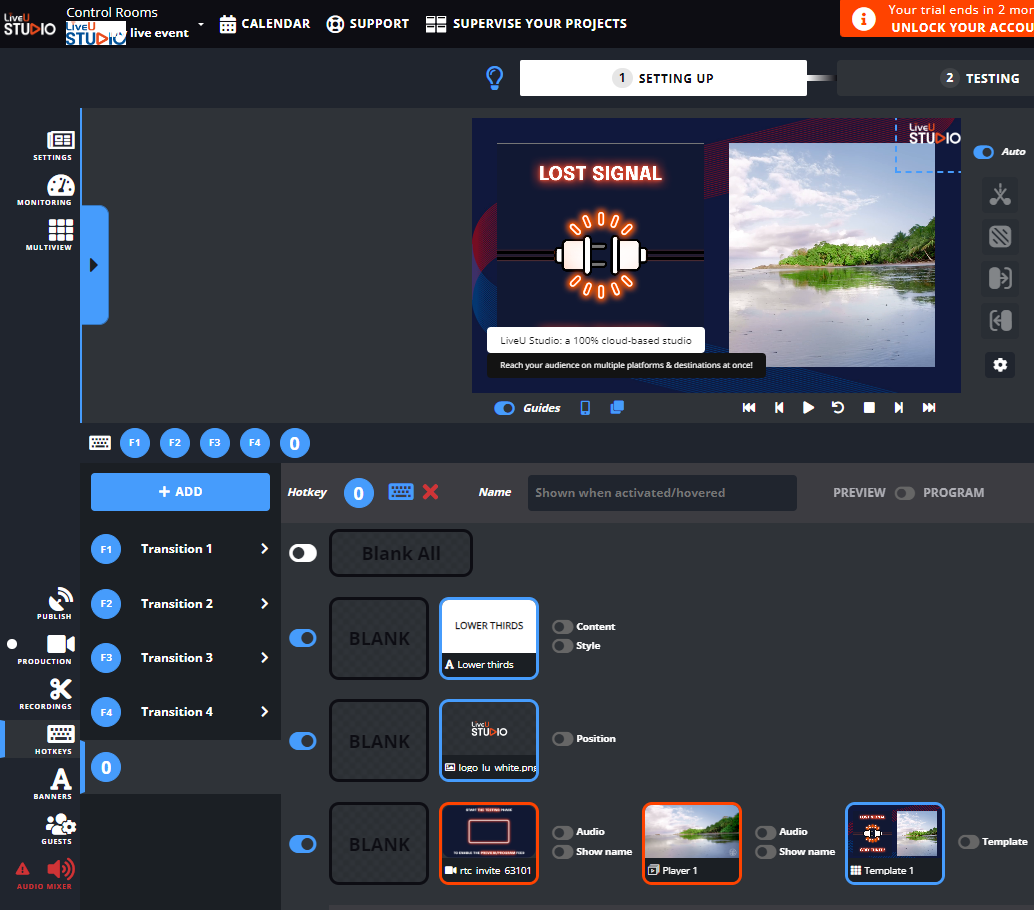
Task: Select the Player 1 thumbnail
Action: [692, 843]
